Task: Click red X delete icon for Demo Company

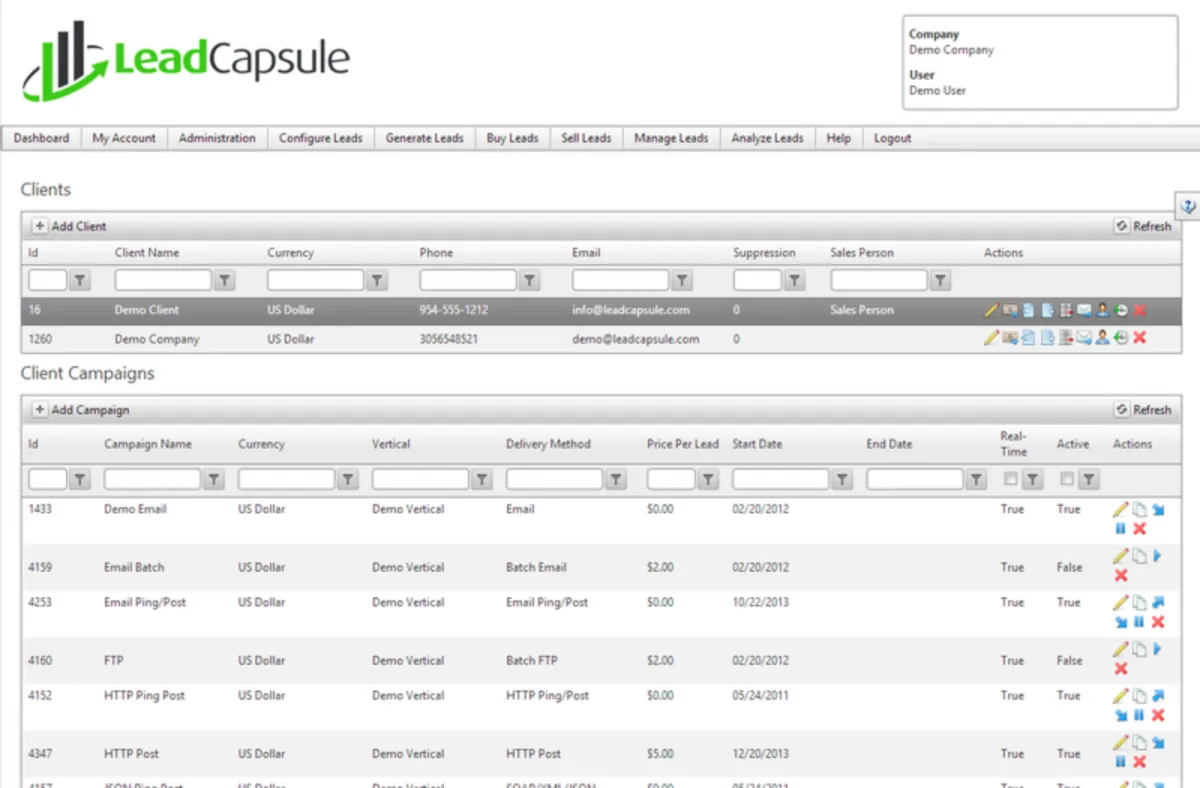Action: tap(1139, 338)
